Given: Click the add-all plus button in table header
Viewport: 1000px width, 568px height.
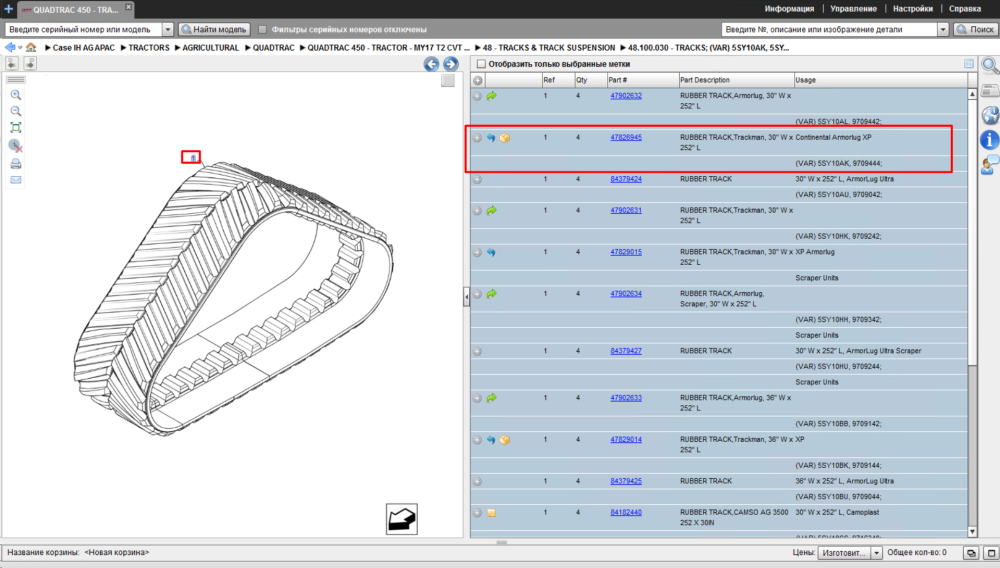Looking at the screenshot, I should click(x=478, y=80).
